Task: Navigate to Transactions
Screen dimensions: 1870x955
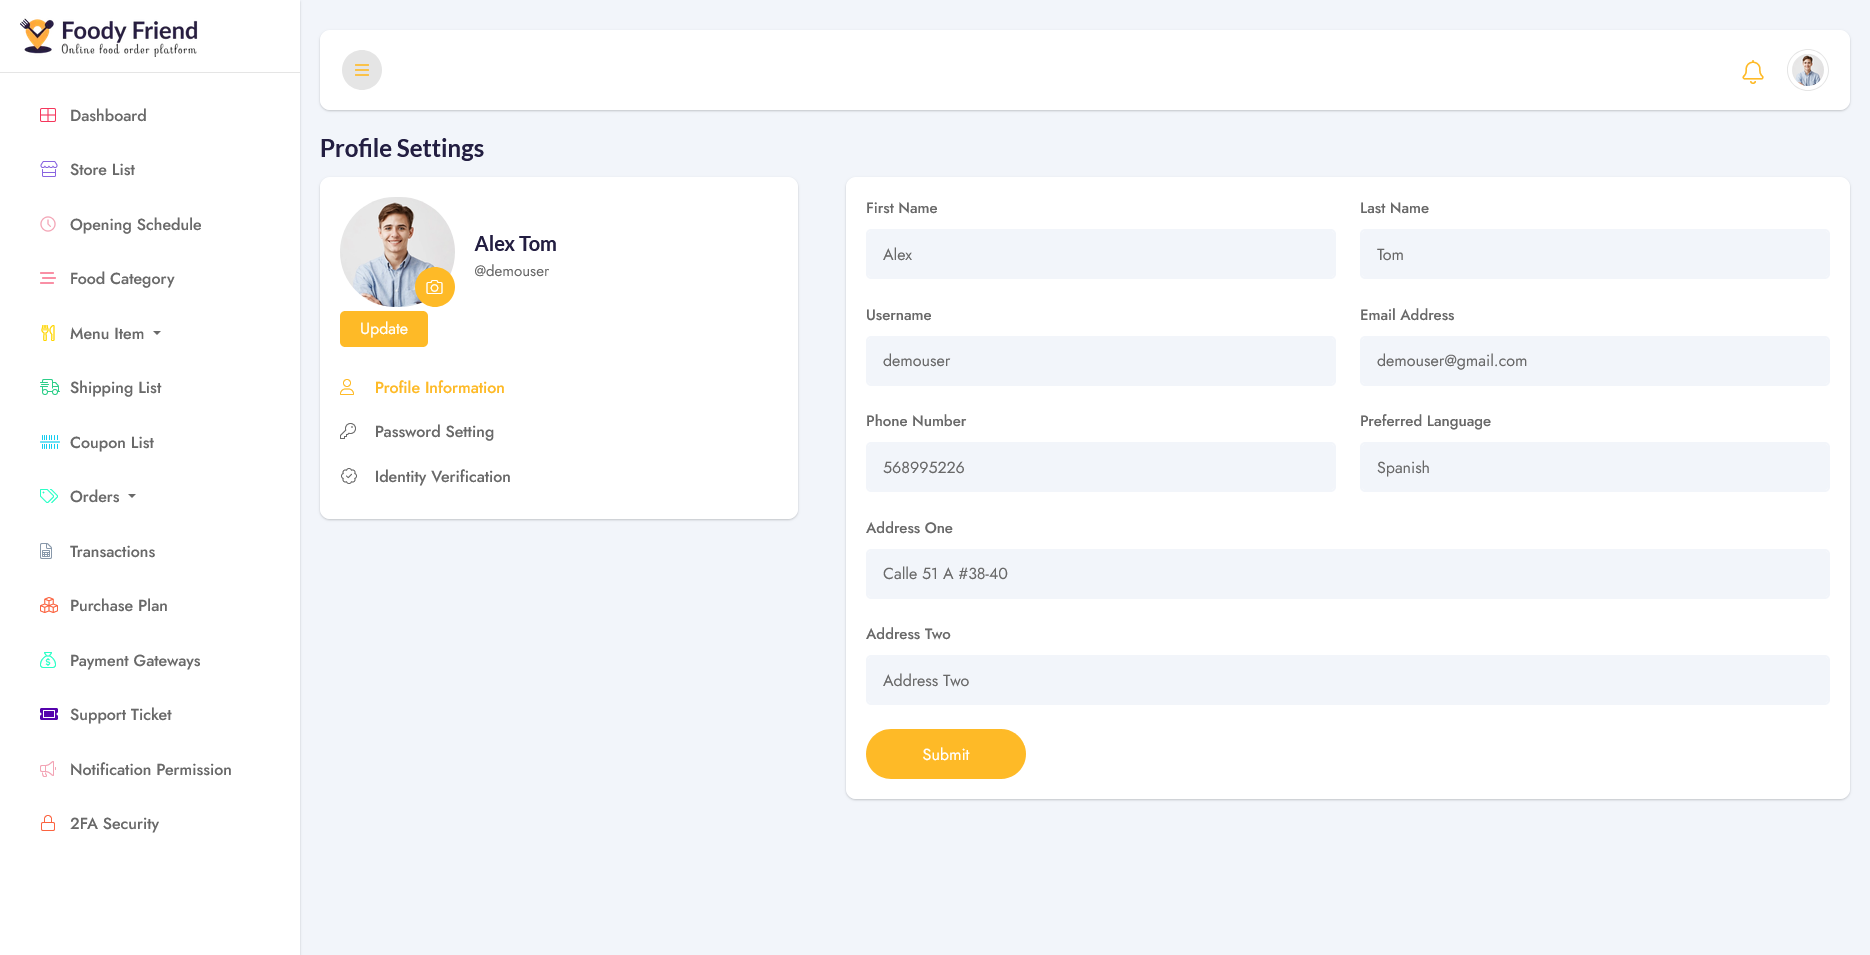Action: 112,551
